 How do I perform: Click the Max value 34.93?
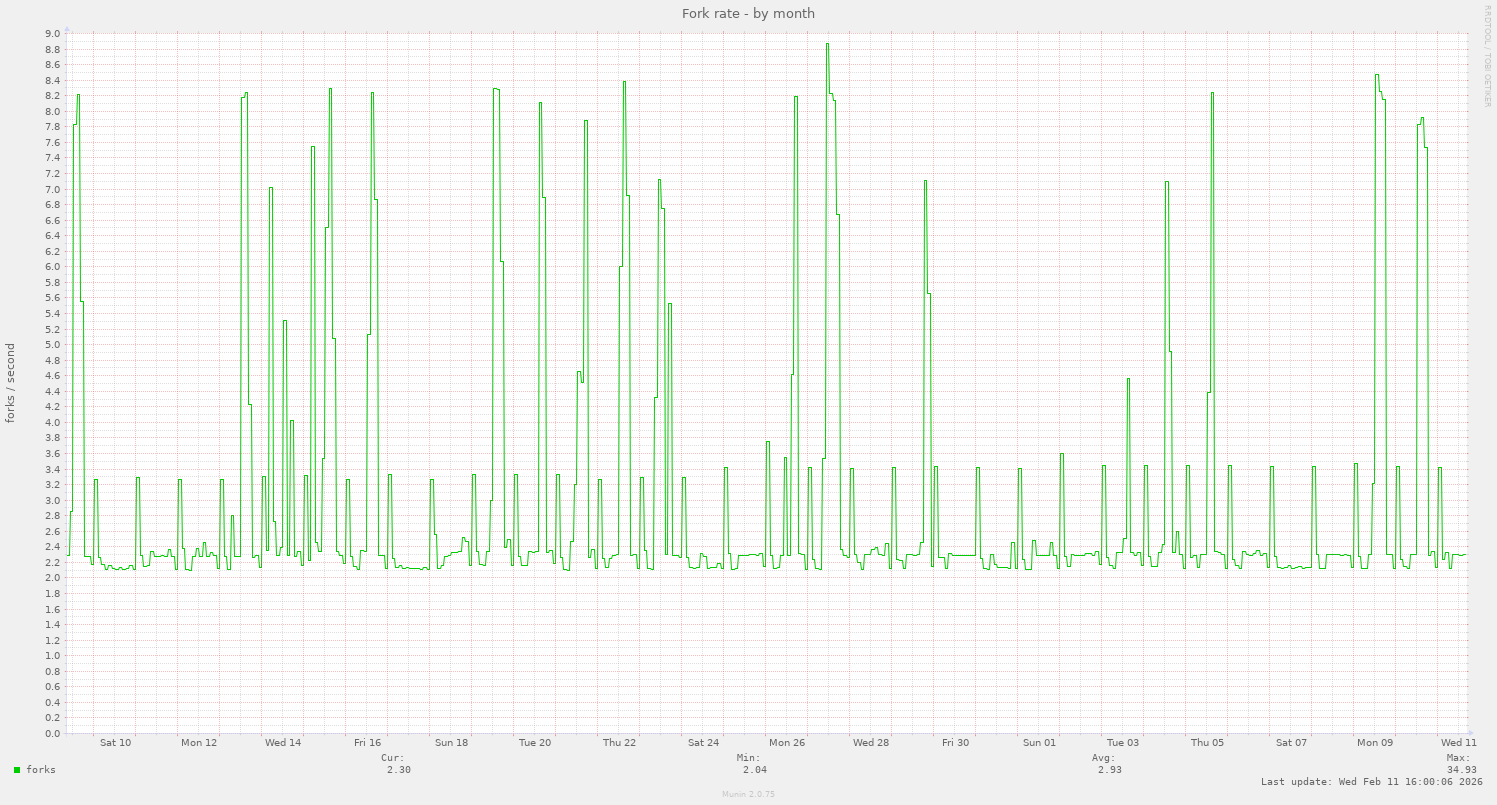[1461, 770]
